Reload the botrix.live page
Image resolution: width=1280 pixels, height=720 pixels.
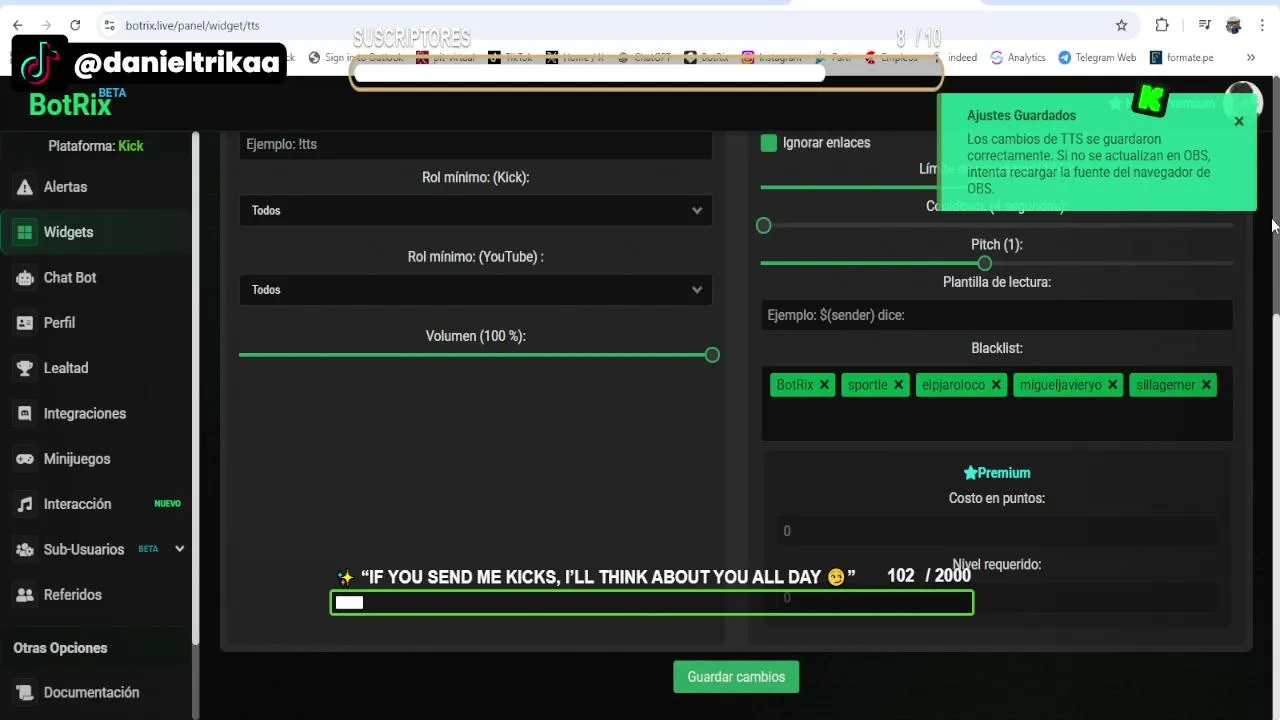coord(75,25)
